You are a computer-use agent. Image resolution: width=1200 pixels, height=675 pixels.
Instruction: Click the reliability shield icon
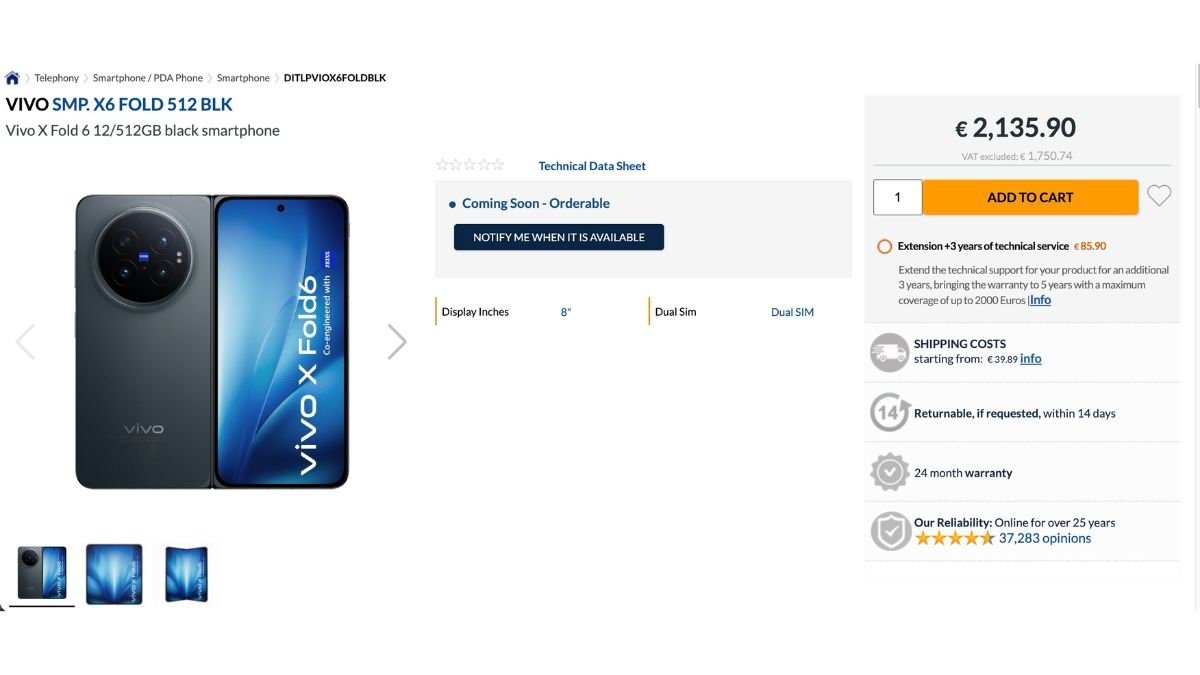tap(889, 531)
